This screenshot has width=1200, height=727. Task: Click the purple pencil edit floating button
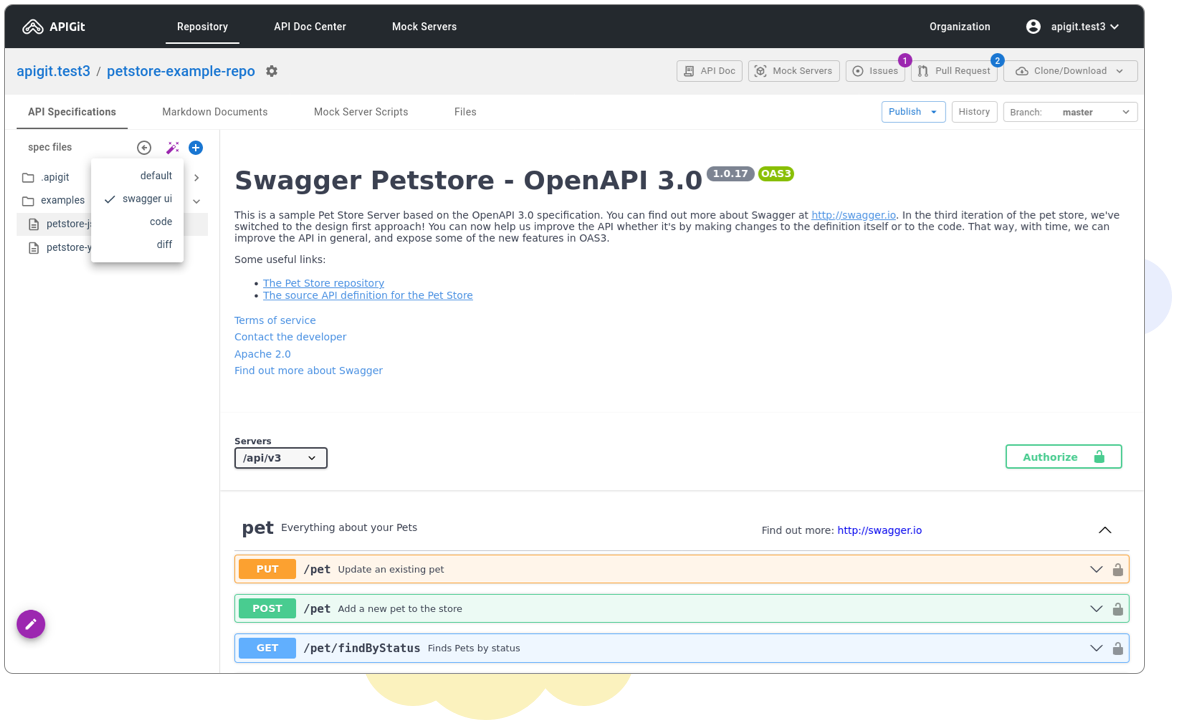(31, 624)
